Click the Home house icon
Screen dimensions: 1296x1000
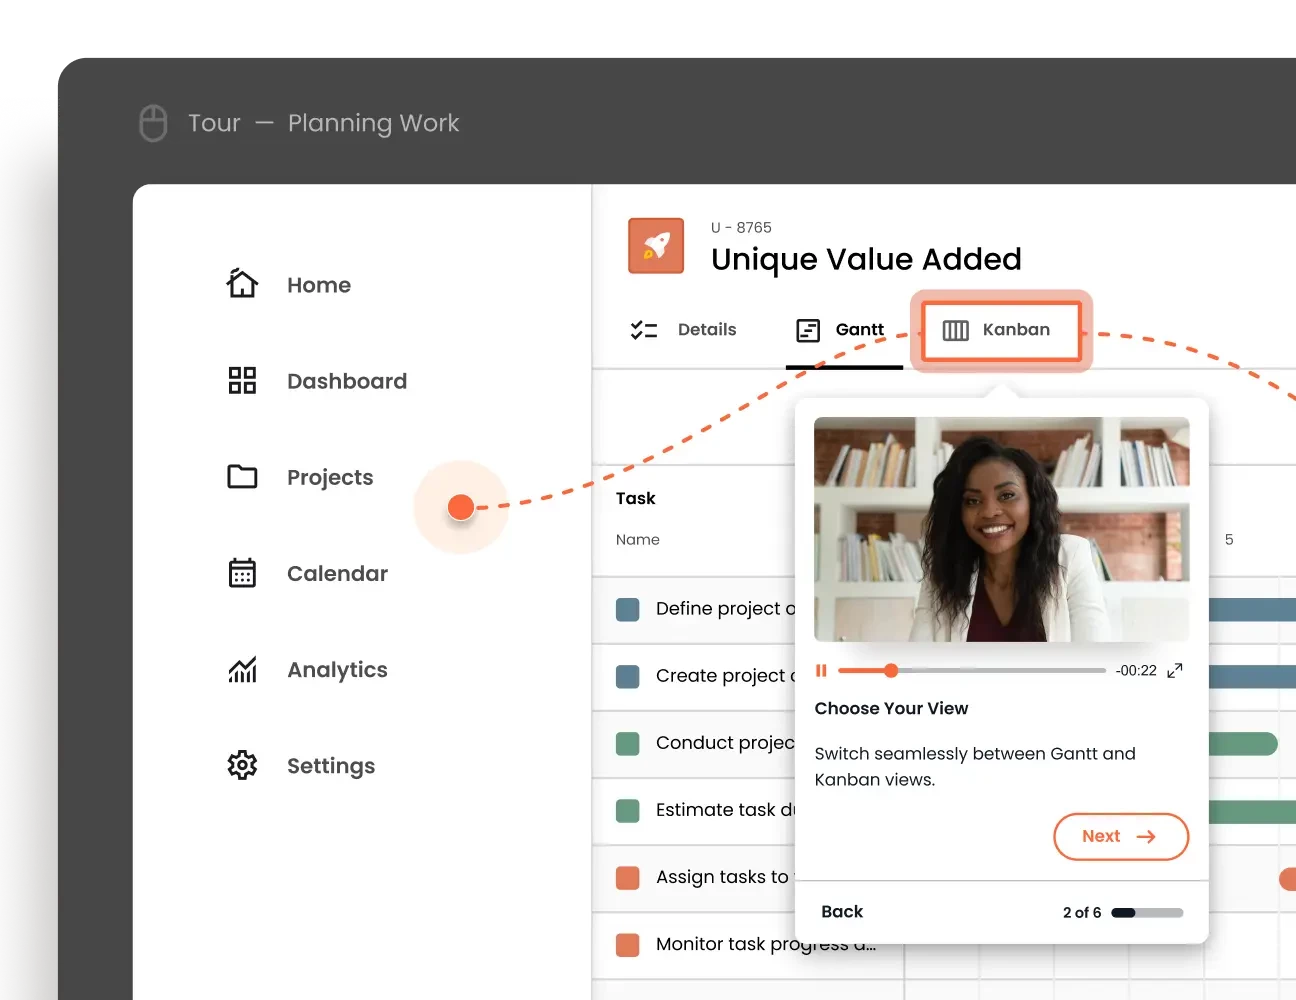pos(242,284)
